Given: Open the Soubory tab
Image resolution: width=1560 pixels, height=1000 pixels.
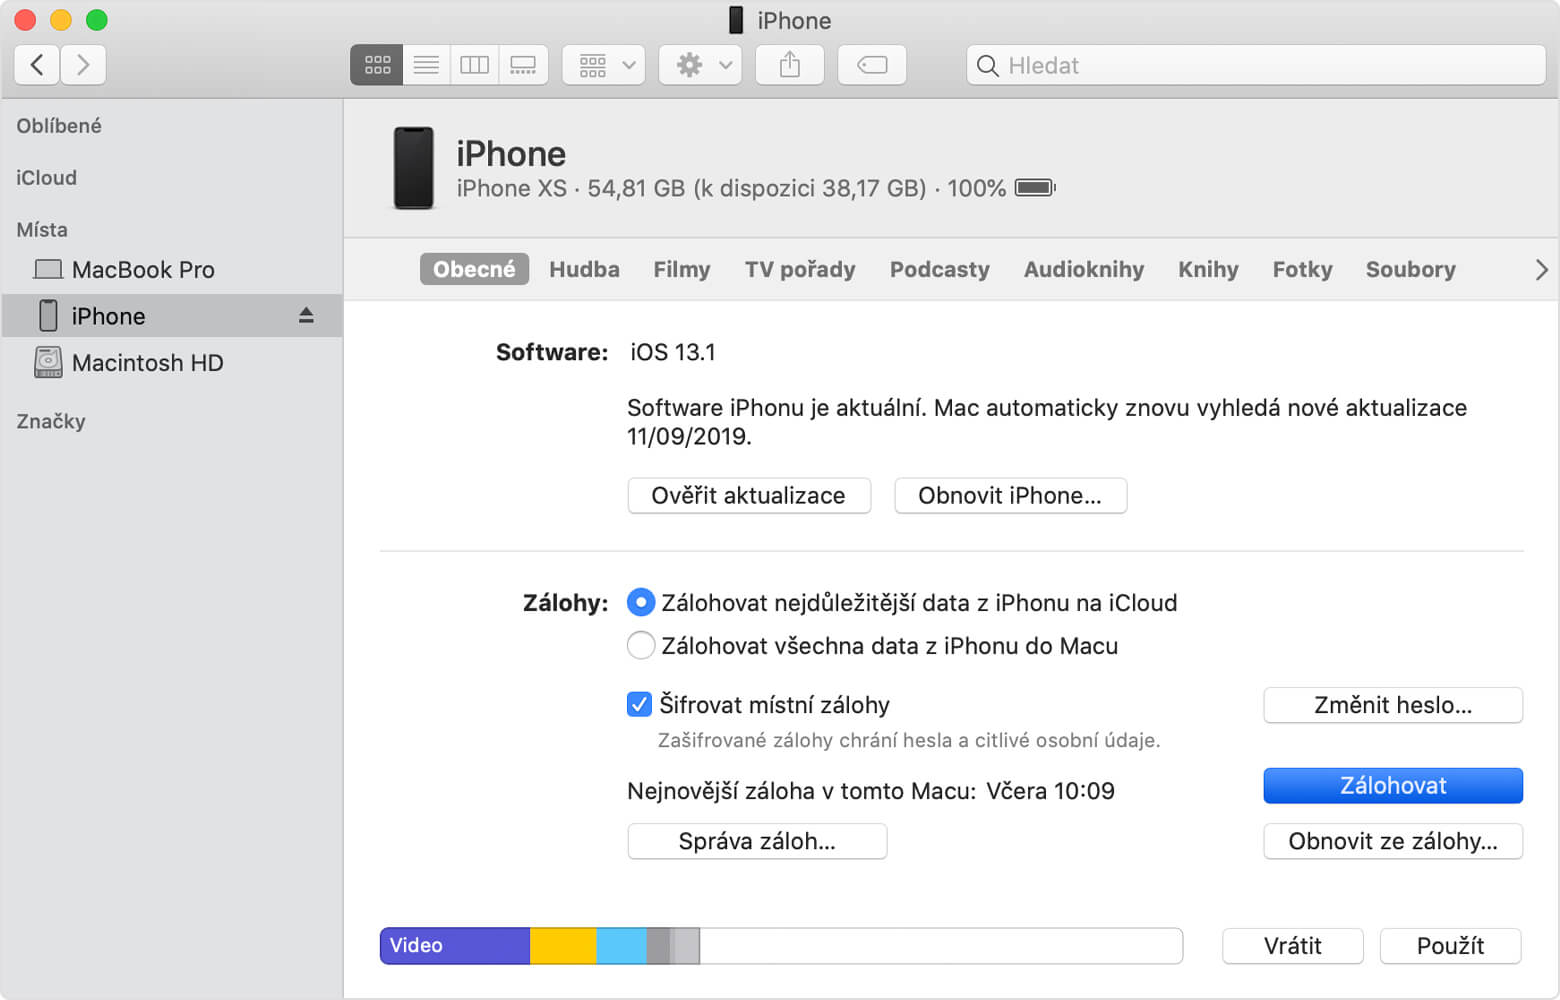Looking at the screenshot, I should tap(1410, 270).
